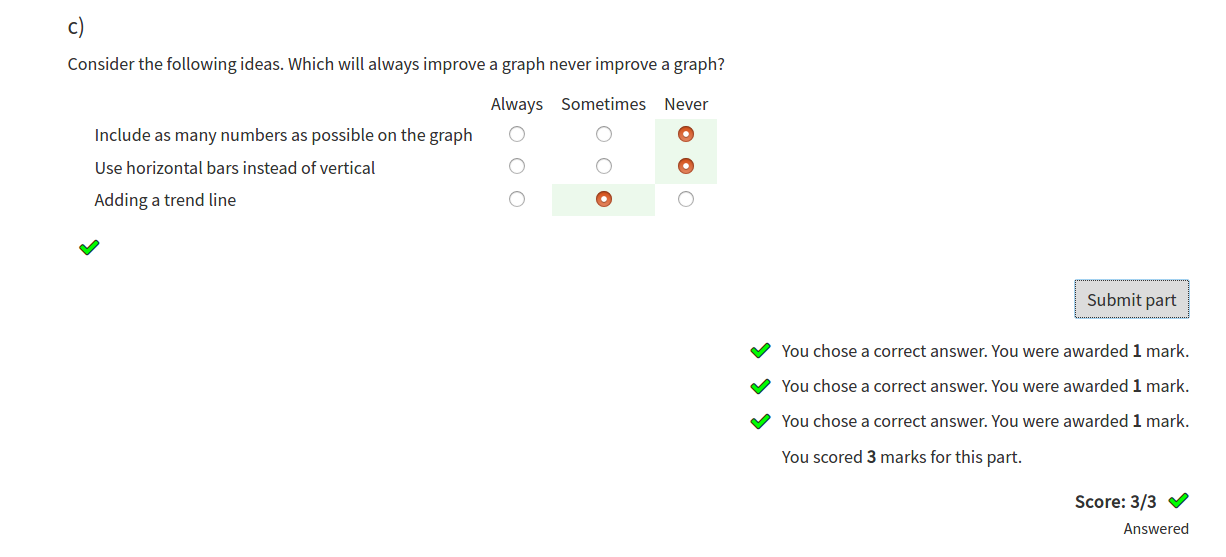Image resolution: width=1226 pixels, height=557 pixels.
Task: Pick Never for adding a trend line
Action: [x=686, y=199]
